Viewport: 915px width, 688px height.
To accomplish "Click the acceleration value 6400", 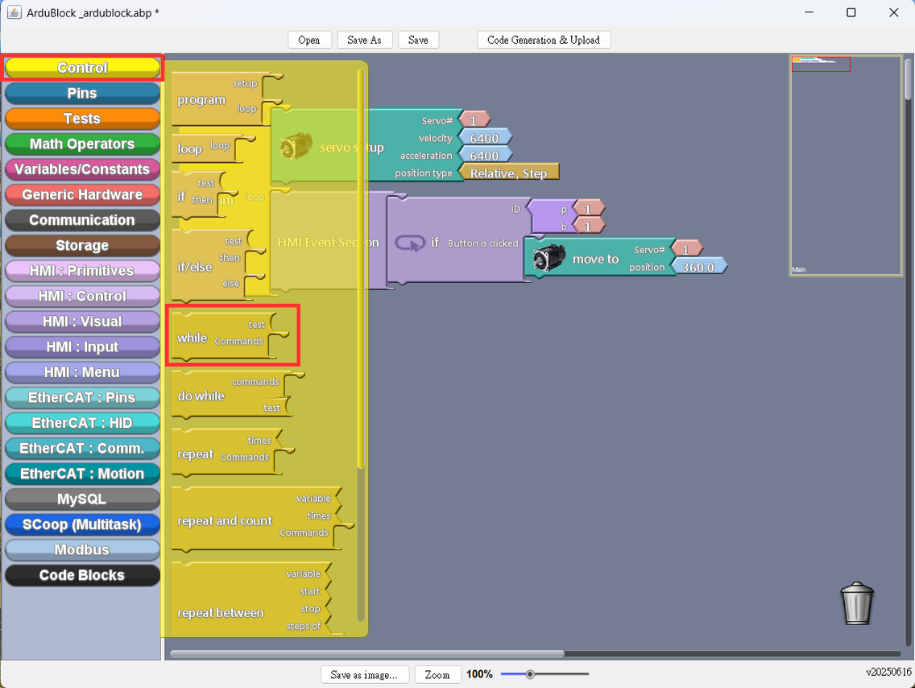I will tap(484, 156).
